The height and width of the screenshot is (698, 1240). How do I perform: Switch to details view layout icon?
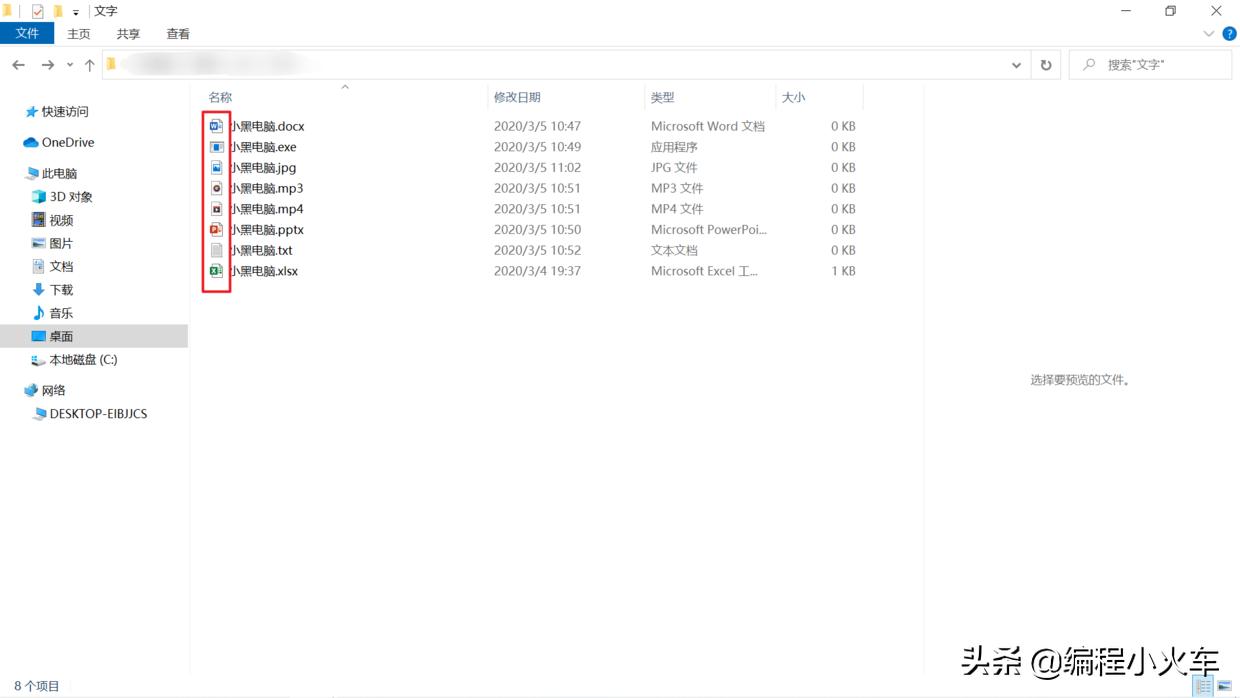(1203, 686)
